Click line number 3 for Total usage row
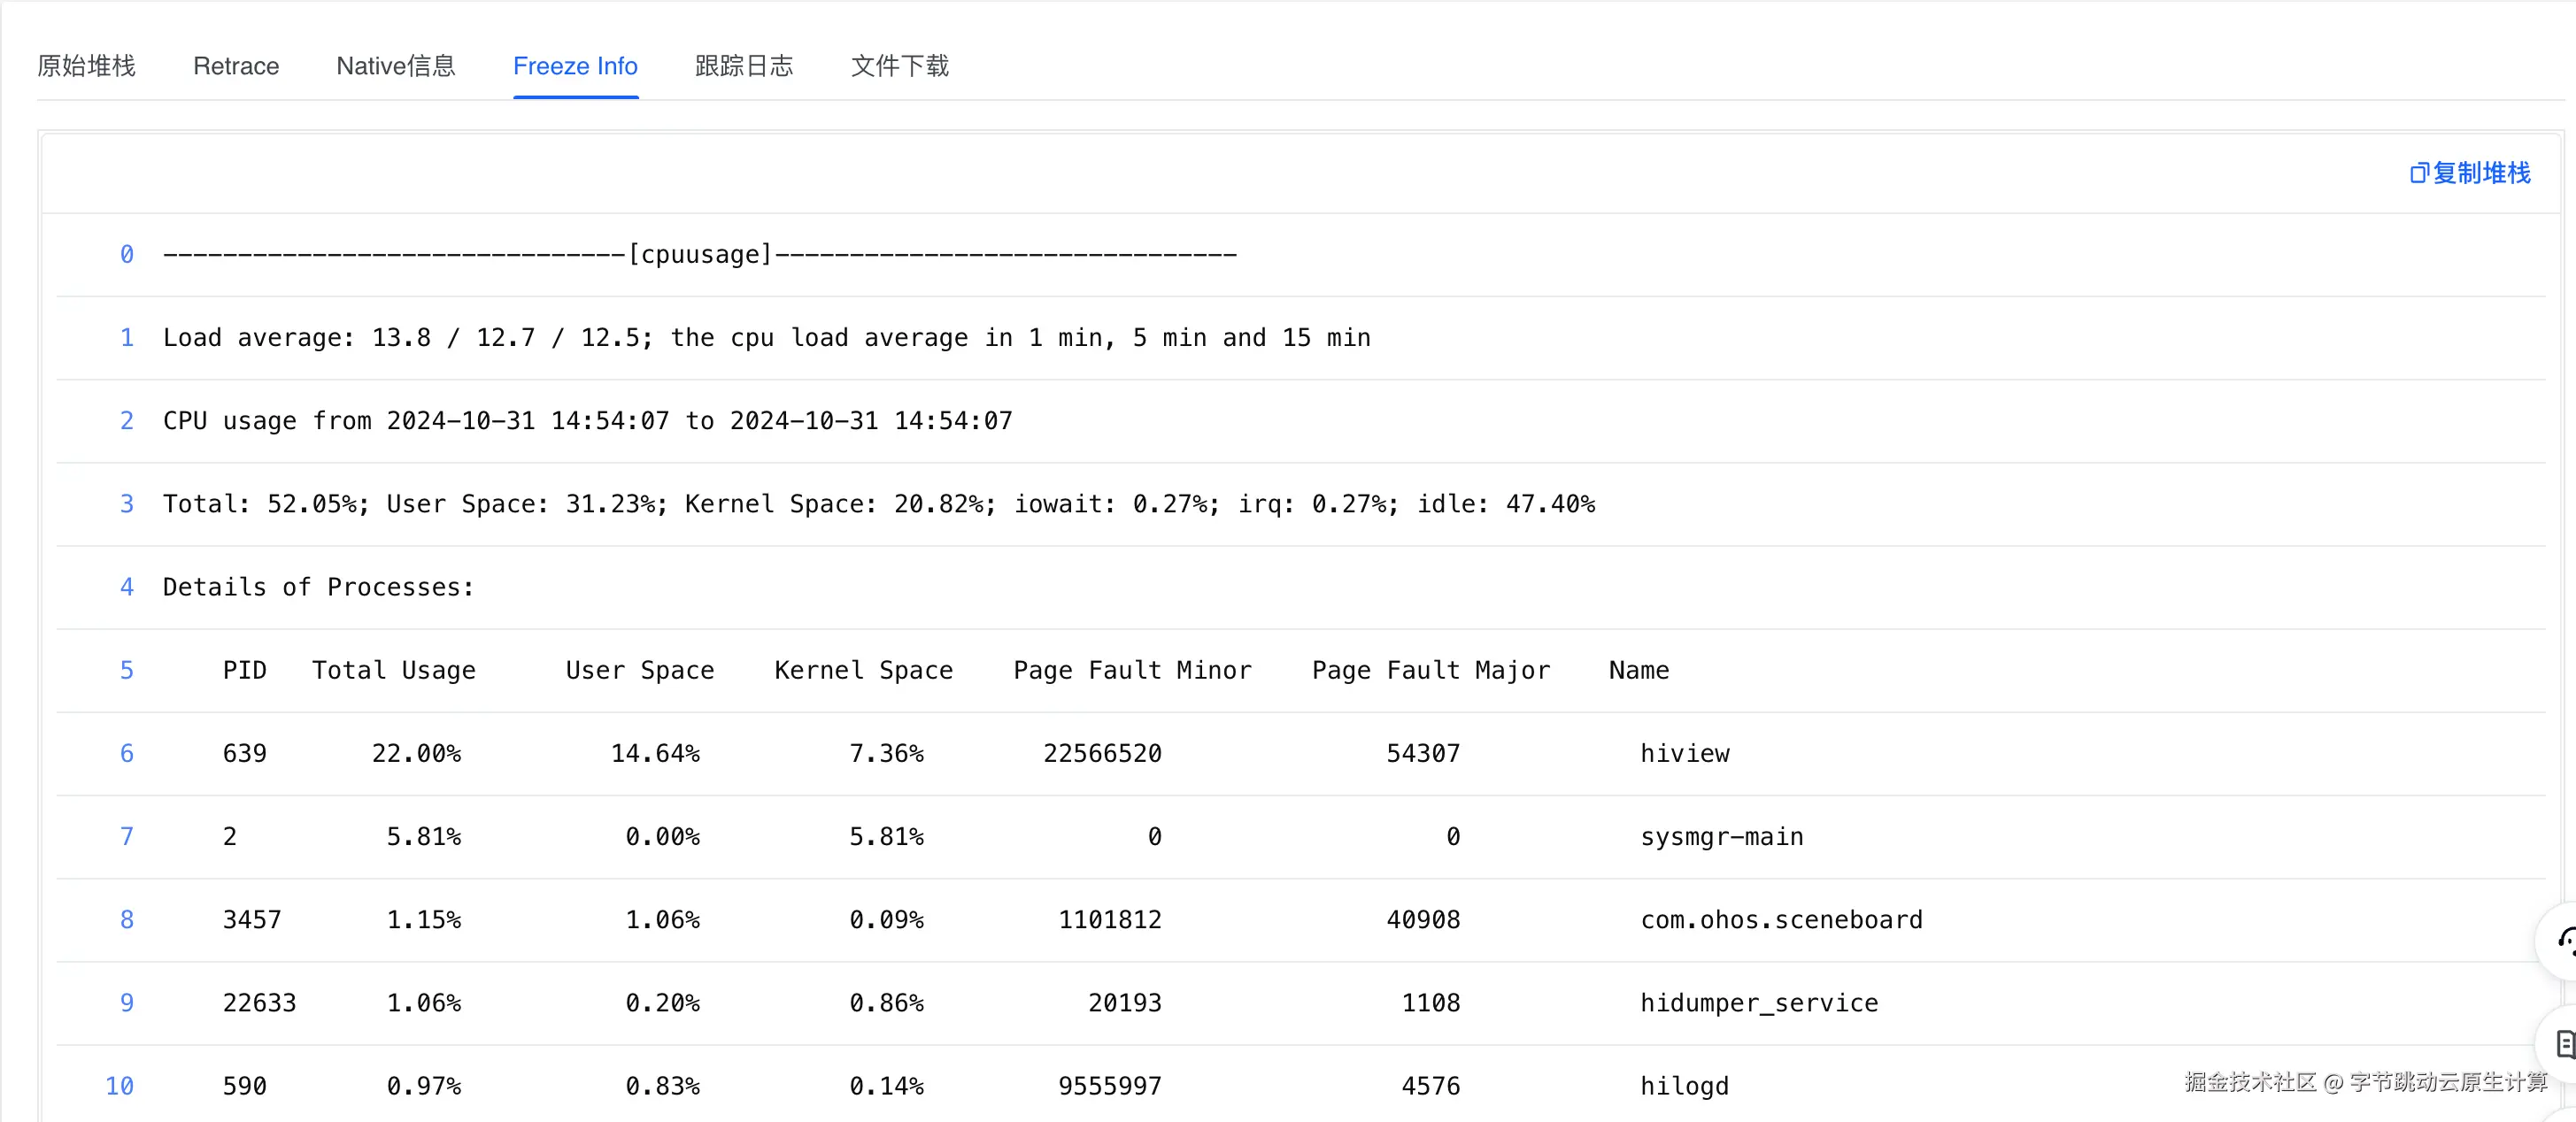This screenshot has height=1122, width=2576. coord(126,504)
